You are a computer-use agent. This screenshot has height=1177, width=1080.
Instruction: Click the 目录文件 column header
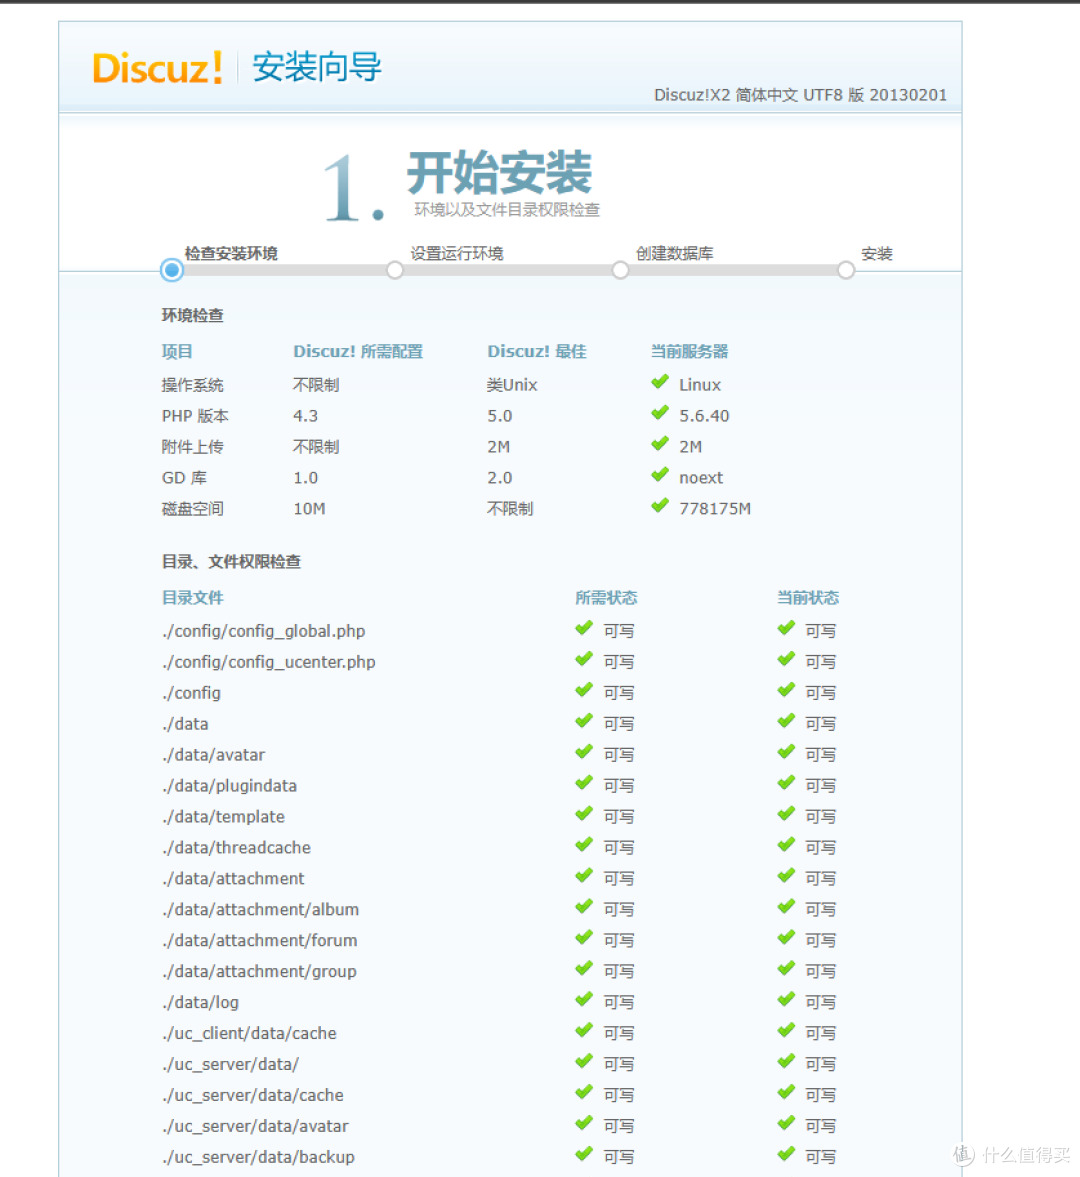point(193,598)
